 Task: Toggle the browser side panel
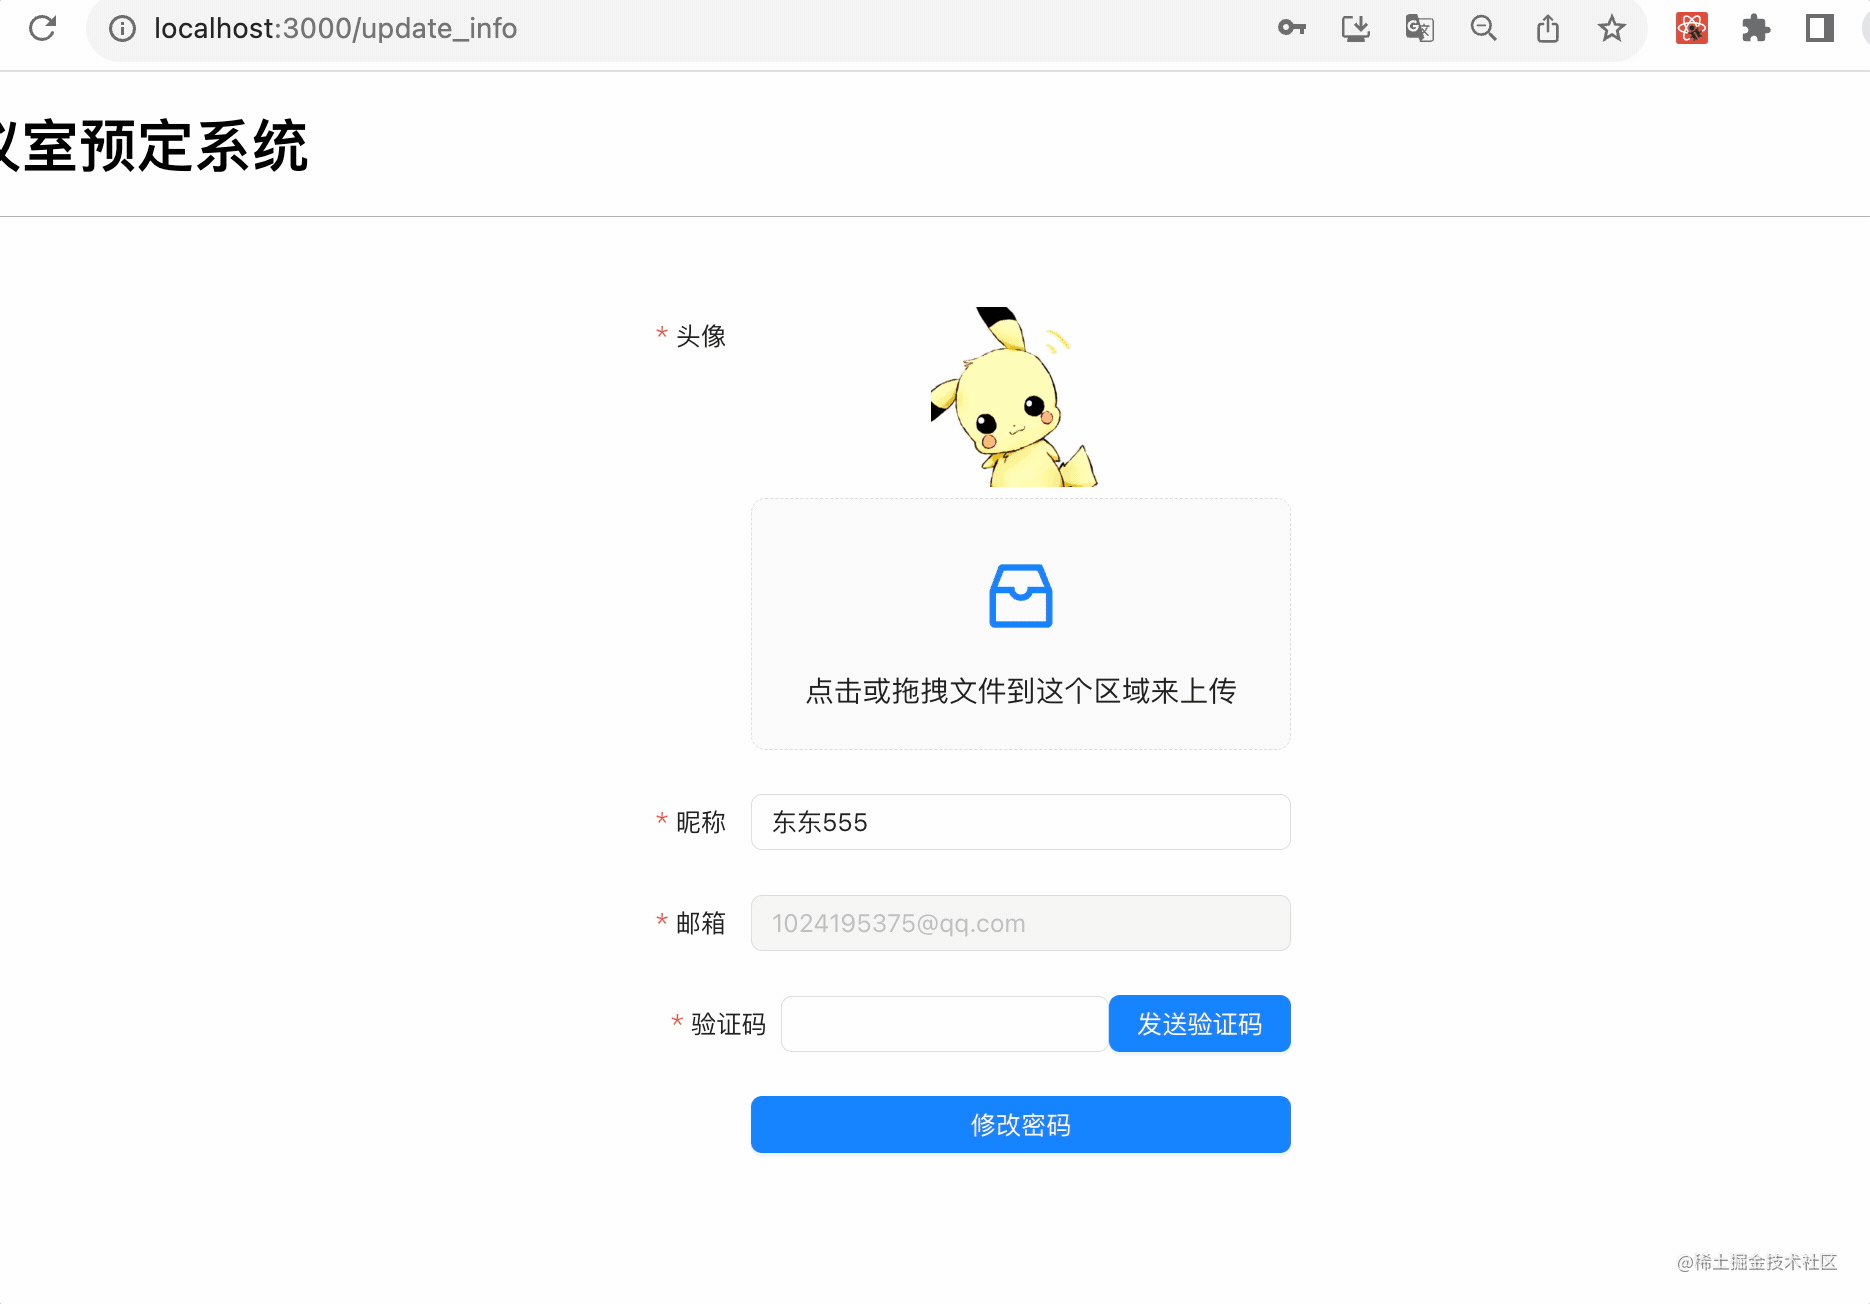click(x=1819, y=28)
